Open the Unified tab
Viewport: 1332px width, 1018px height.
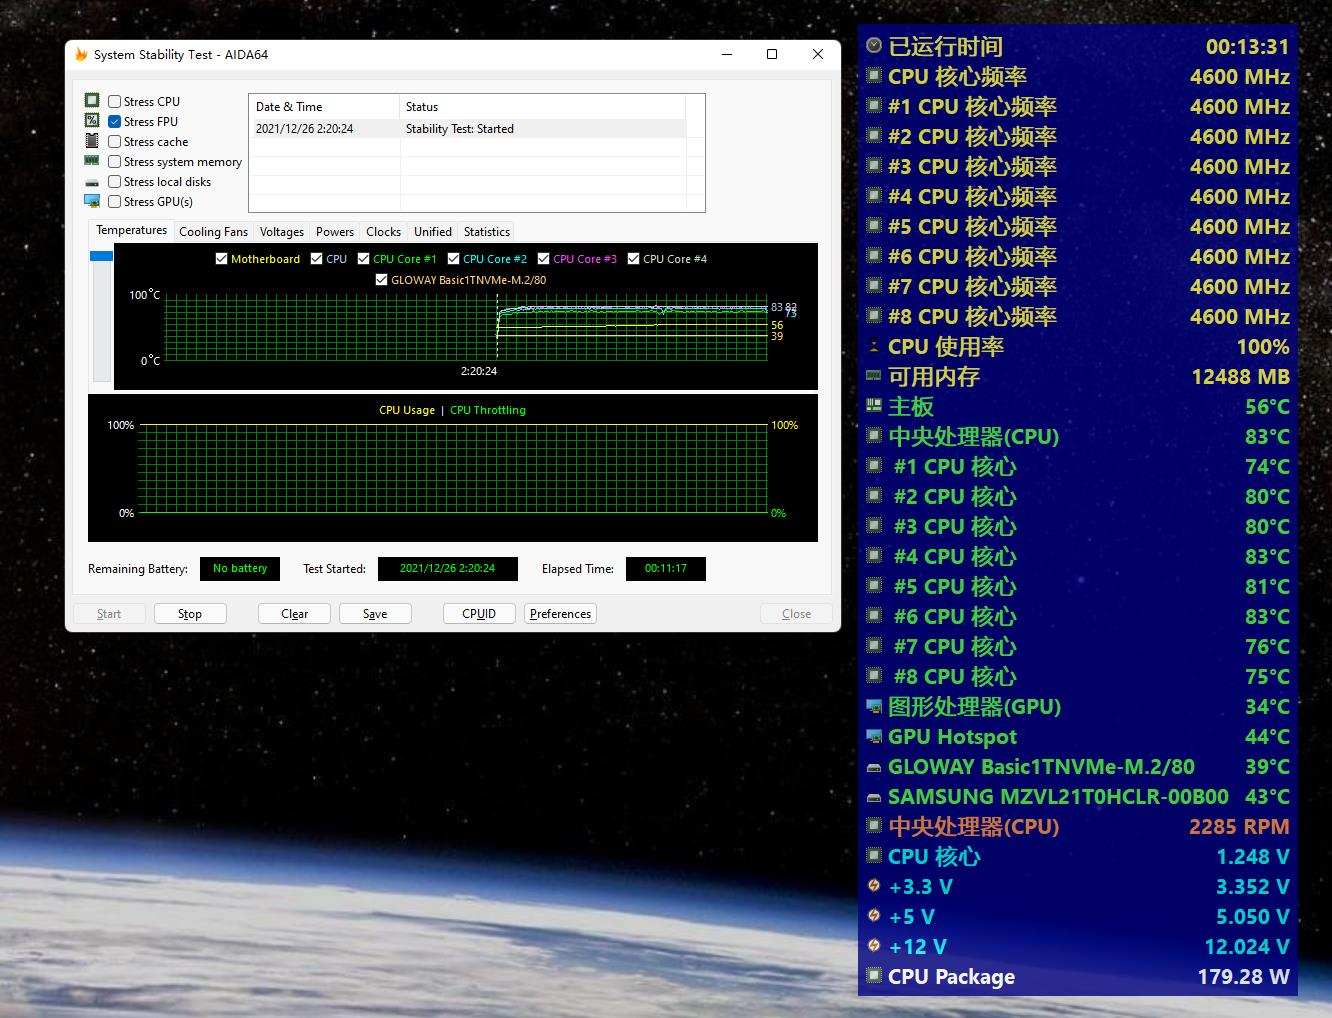[433, 231]
